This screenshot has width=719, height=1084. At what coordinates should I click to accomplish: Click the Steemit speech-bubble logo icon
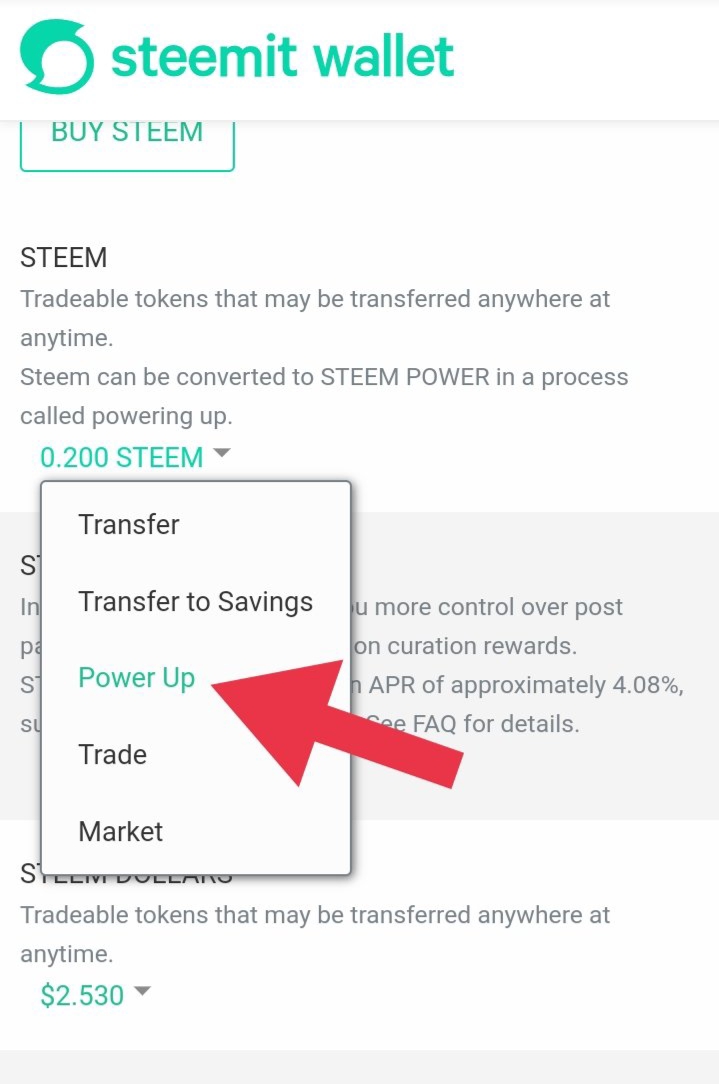[x=58, y=59]
